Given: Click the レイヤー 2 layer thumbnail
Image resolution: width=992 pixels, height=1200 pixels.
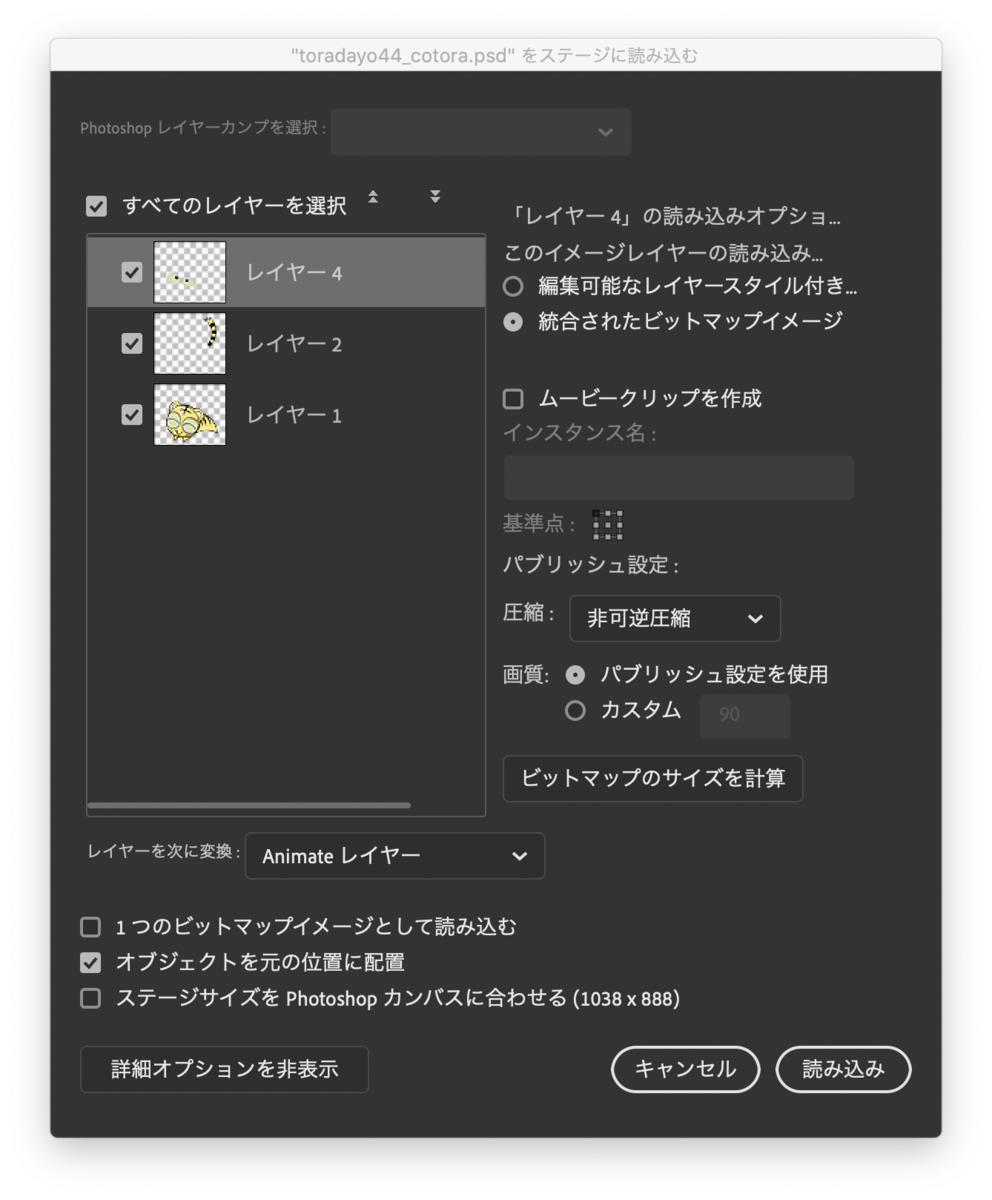Looking at the screenshot, I should [189, 343].
